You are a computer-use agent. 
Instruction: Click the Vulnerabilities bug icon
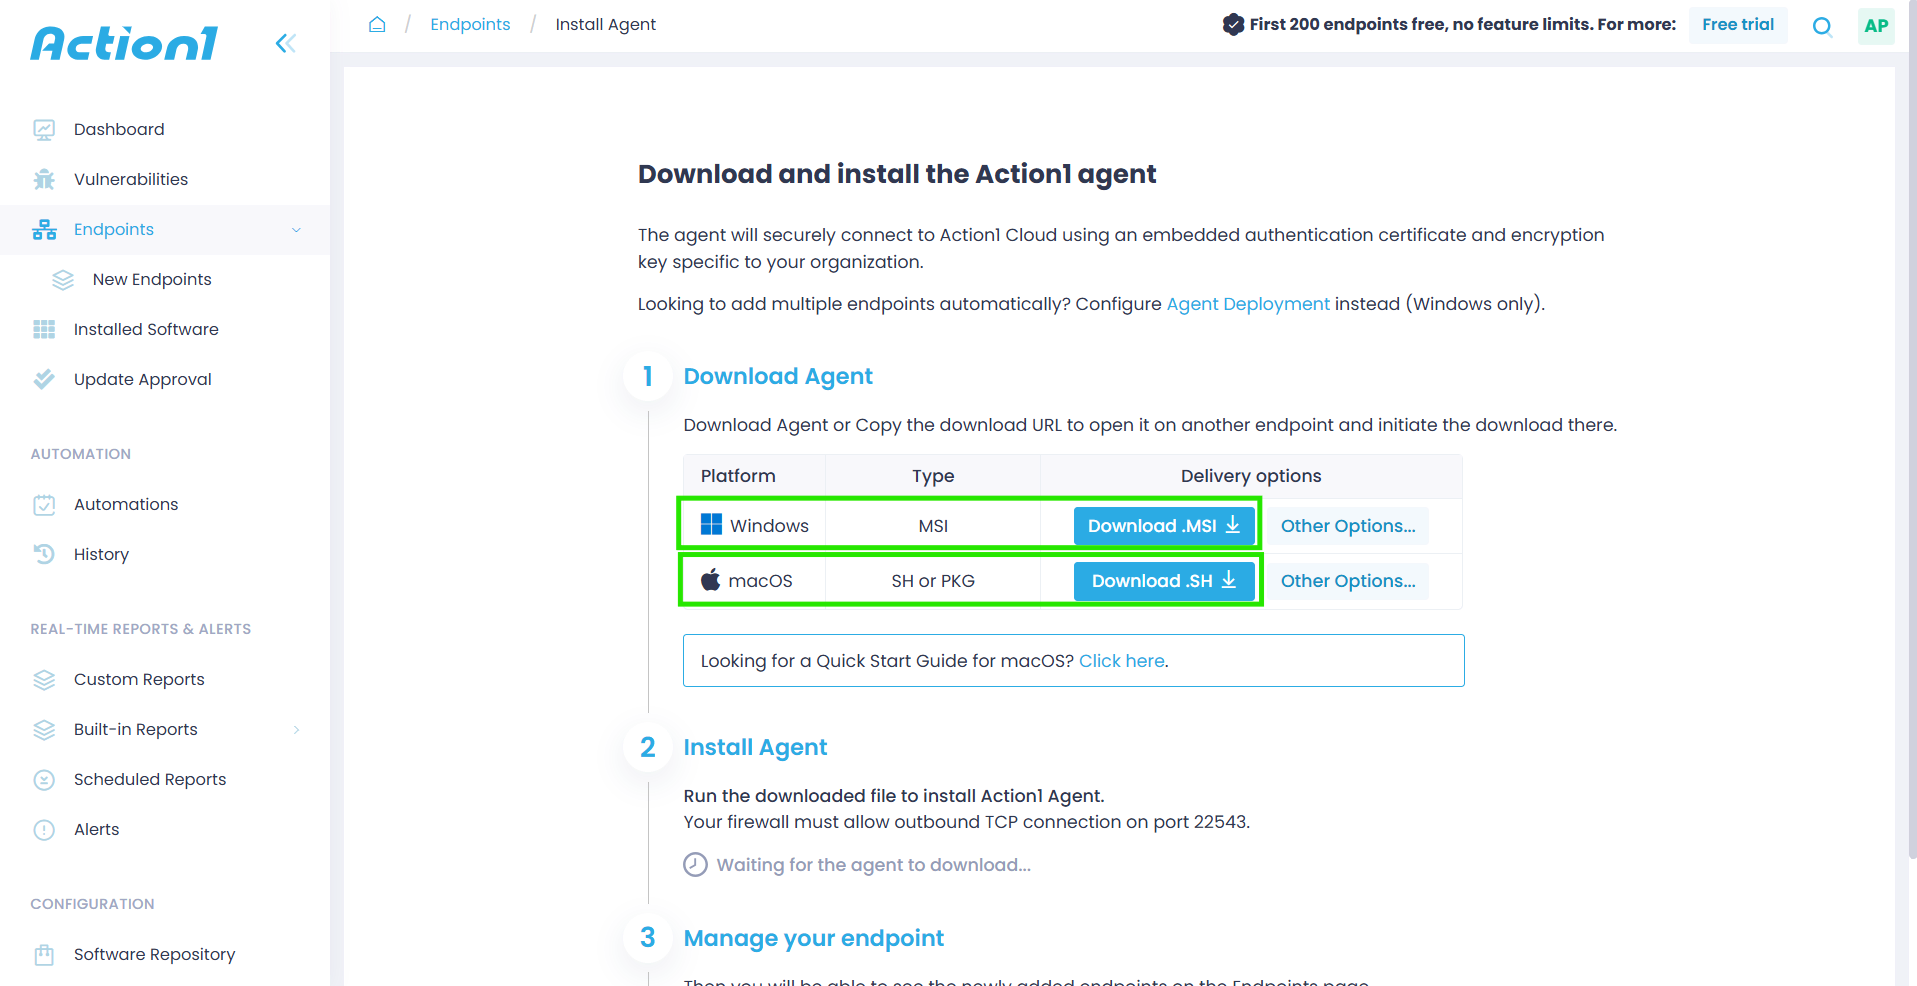click(x=44, y=180)
